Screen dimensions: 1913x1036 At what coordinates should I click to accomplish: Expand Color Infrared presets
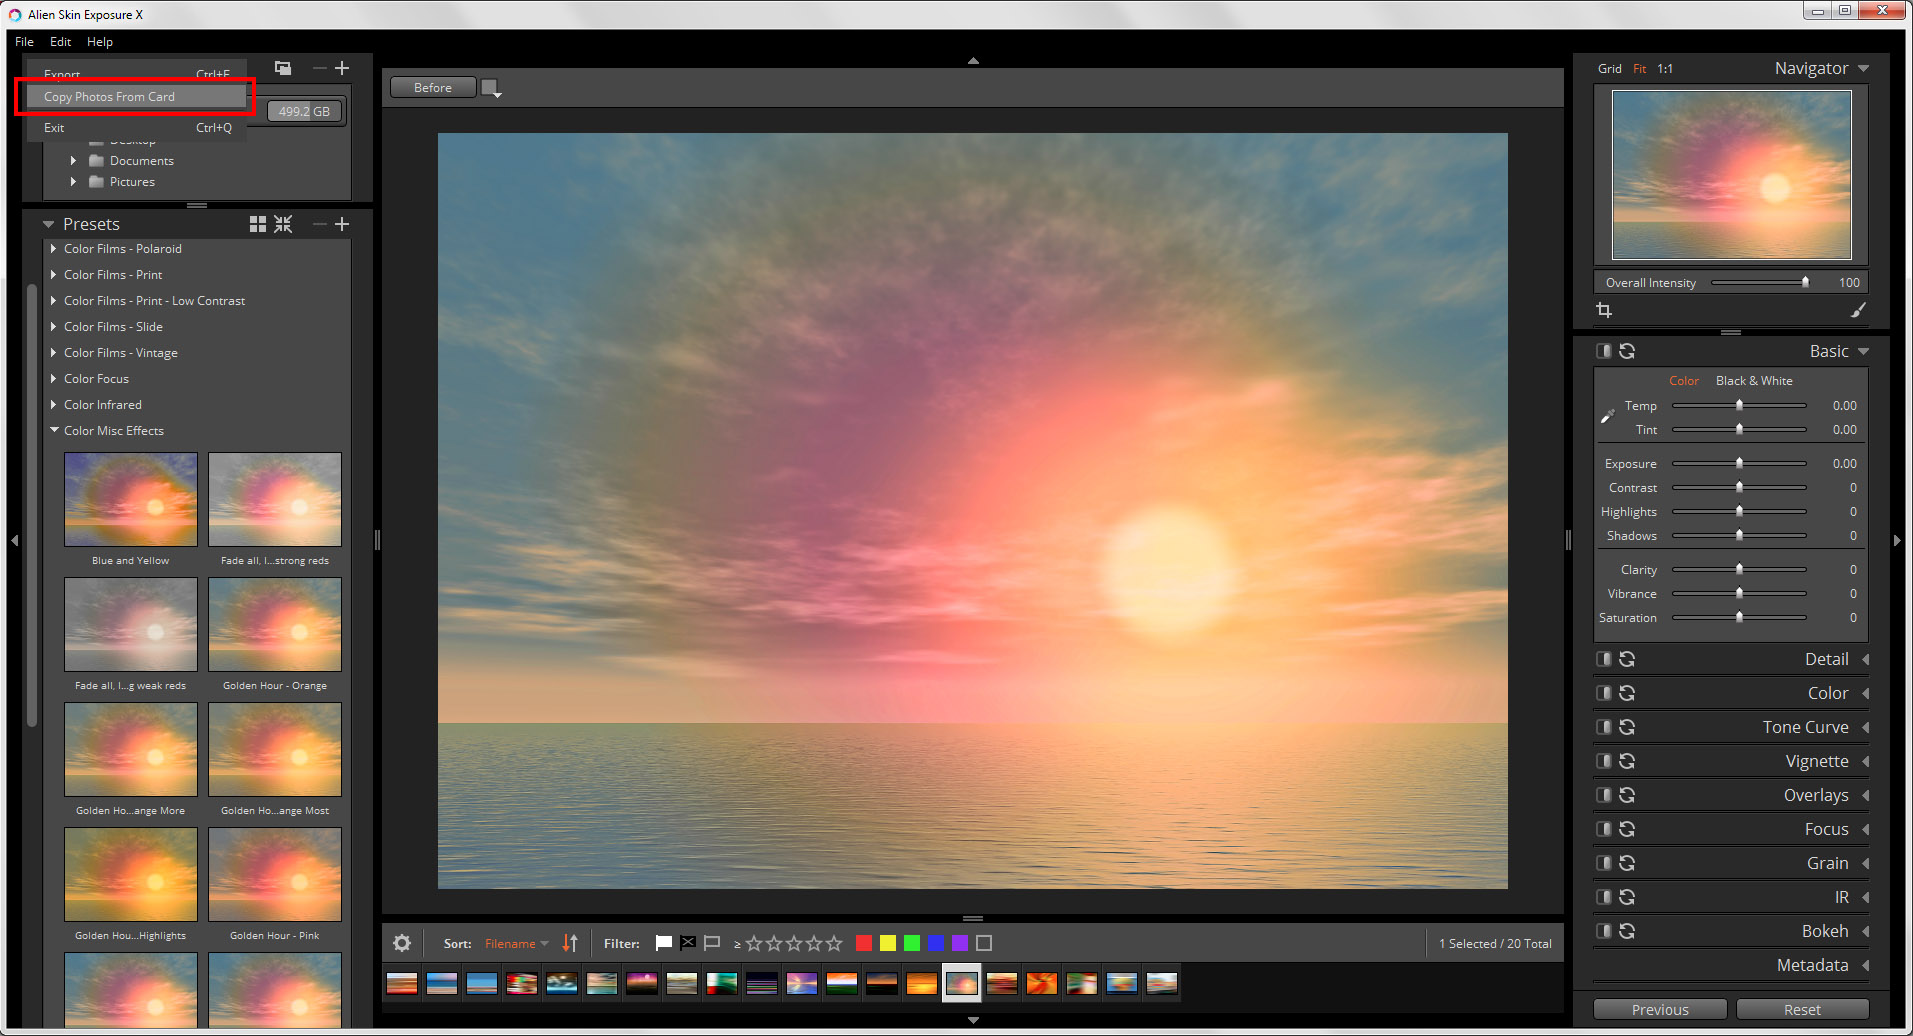[53, 405]
